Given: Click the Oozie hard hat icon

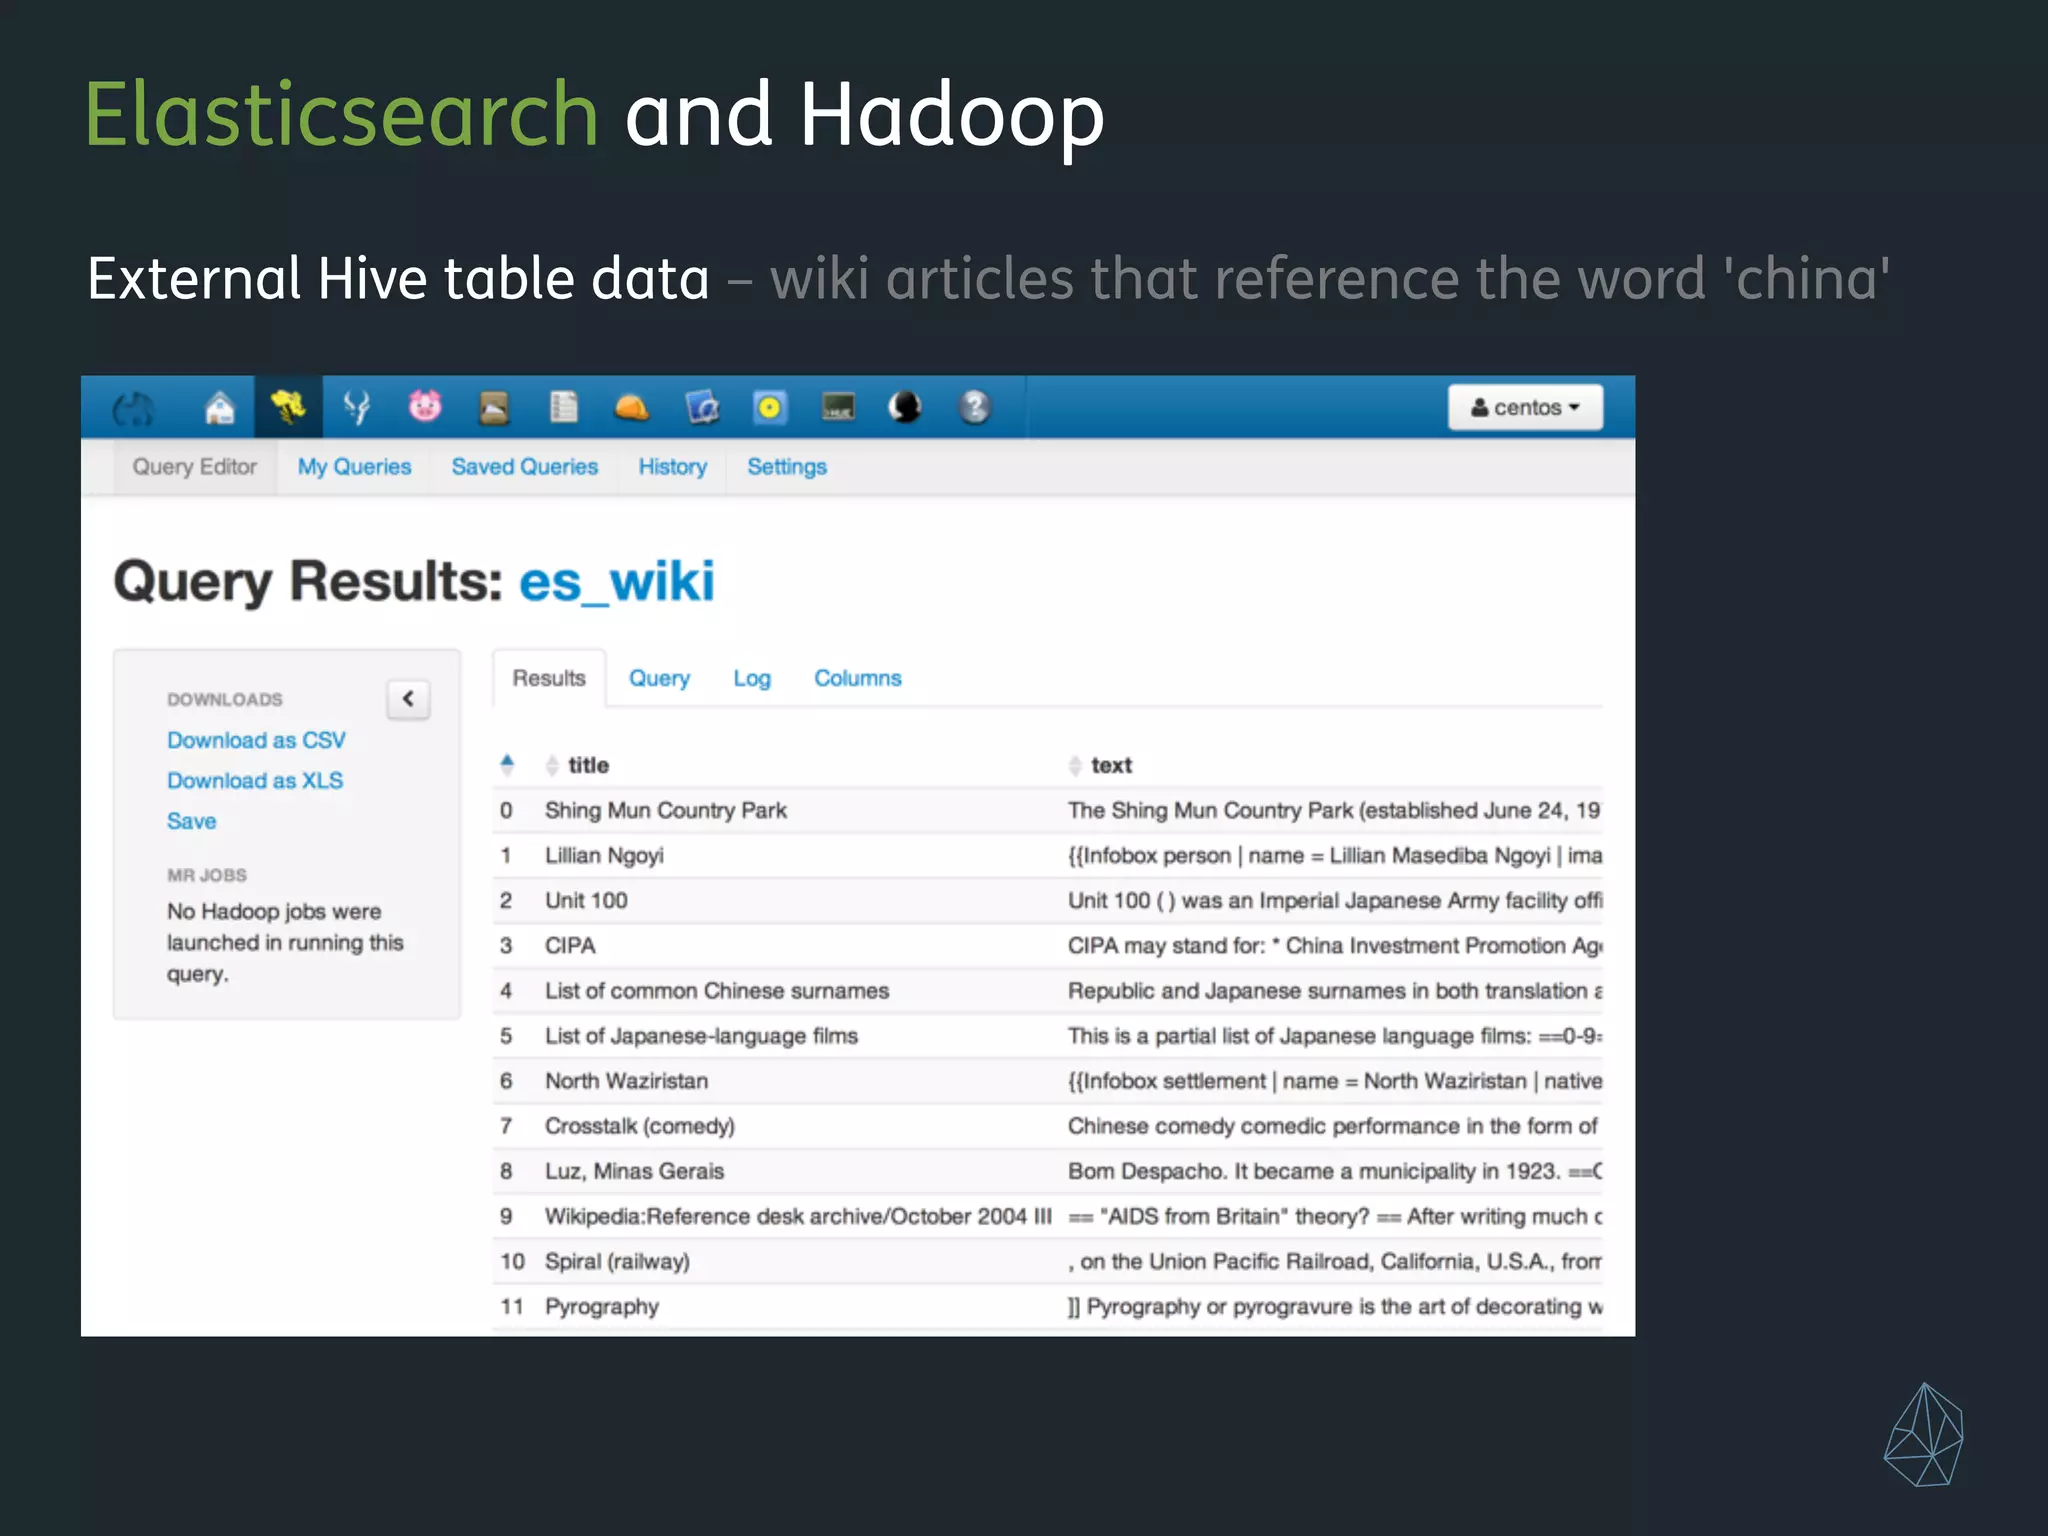Looking at the screenshot, I should point(632,408).
